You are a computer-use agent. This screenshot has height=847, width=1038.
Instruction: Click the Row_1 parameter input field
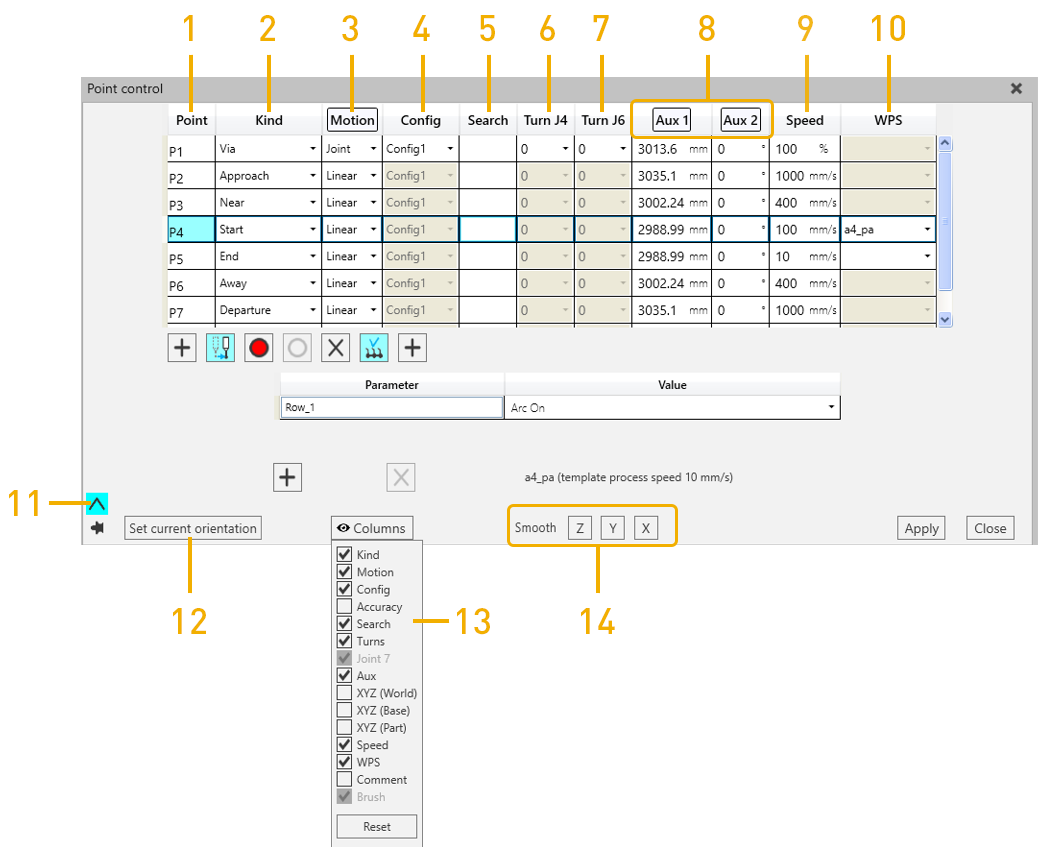392,408
